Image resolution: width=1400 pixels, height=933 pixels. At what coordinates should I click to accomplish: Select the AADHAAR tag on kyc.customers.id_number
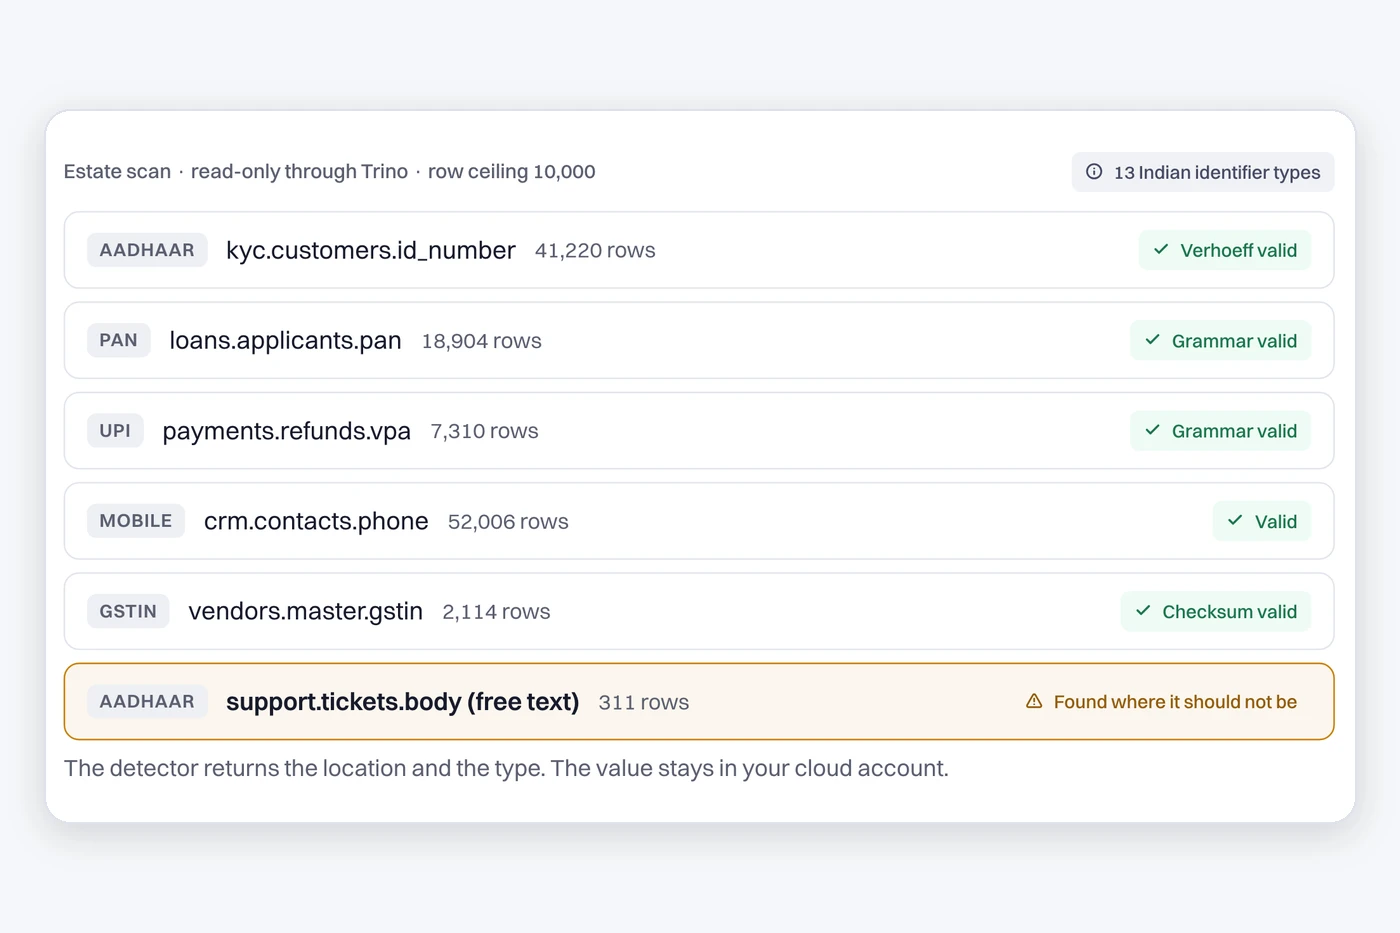coord(147,250)
